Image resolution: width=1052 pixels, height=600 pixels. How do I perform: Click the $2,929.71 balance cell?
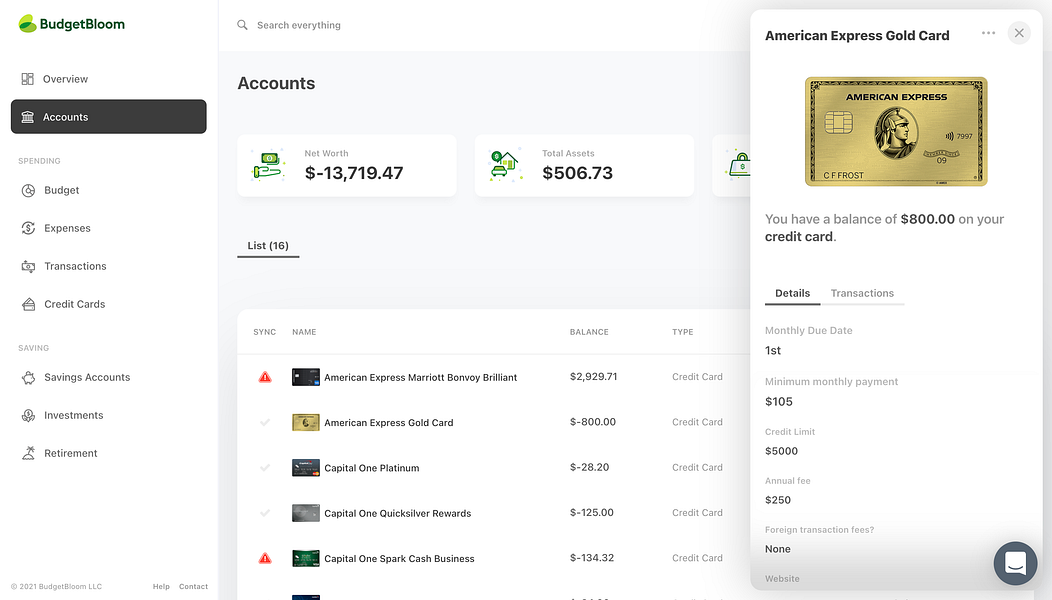593,377
